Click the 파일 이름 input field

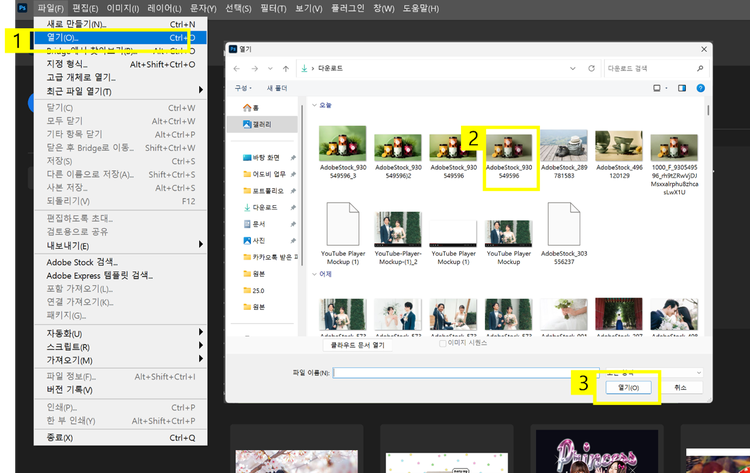(x=466, y=373)
